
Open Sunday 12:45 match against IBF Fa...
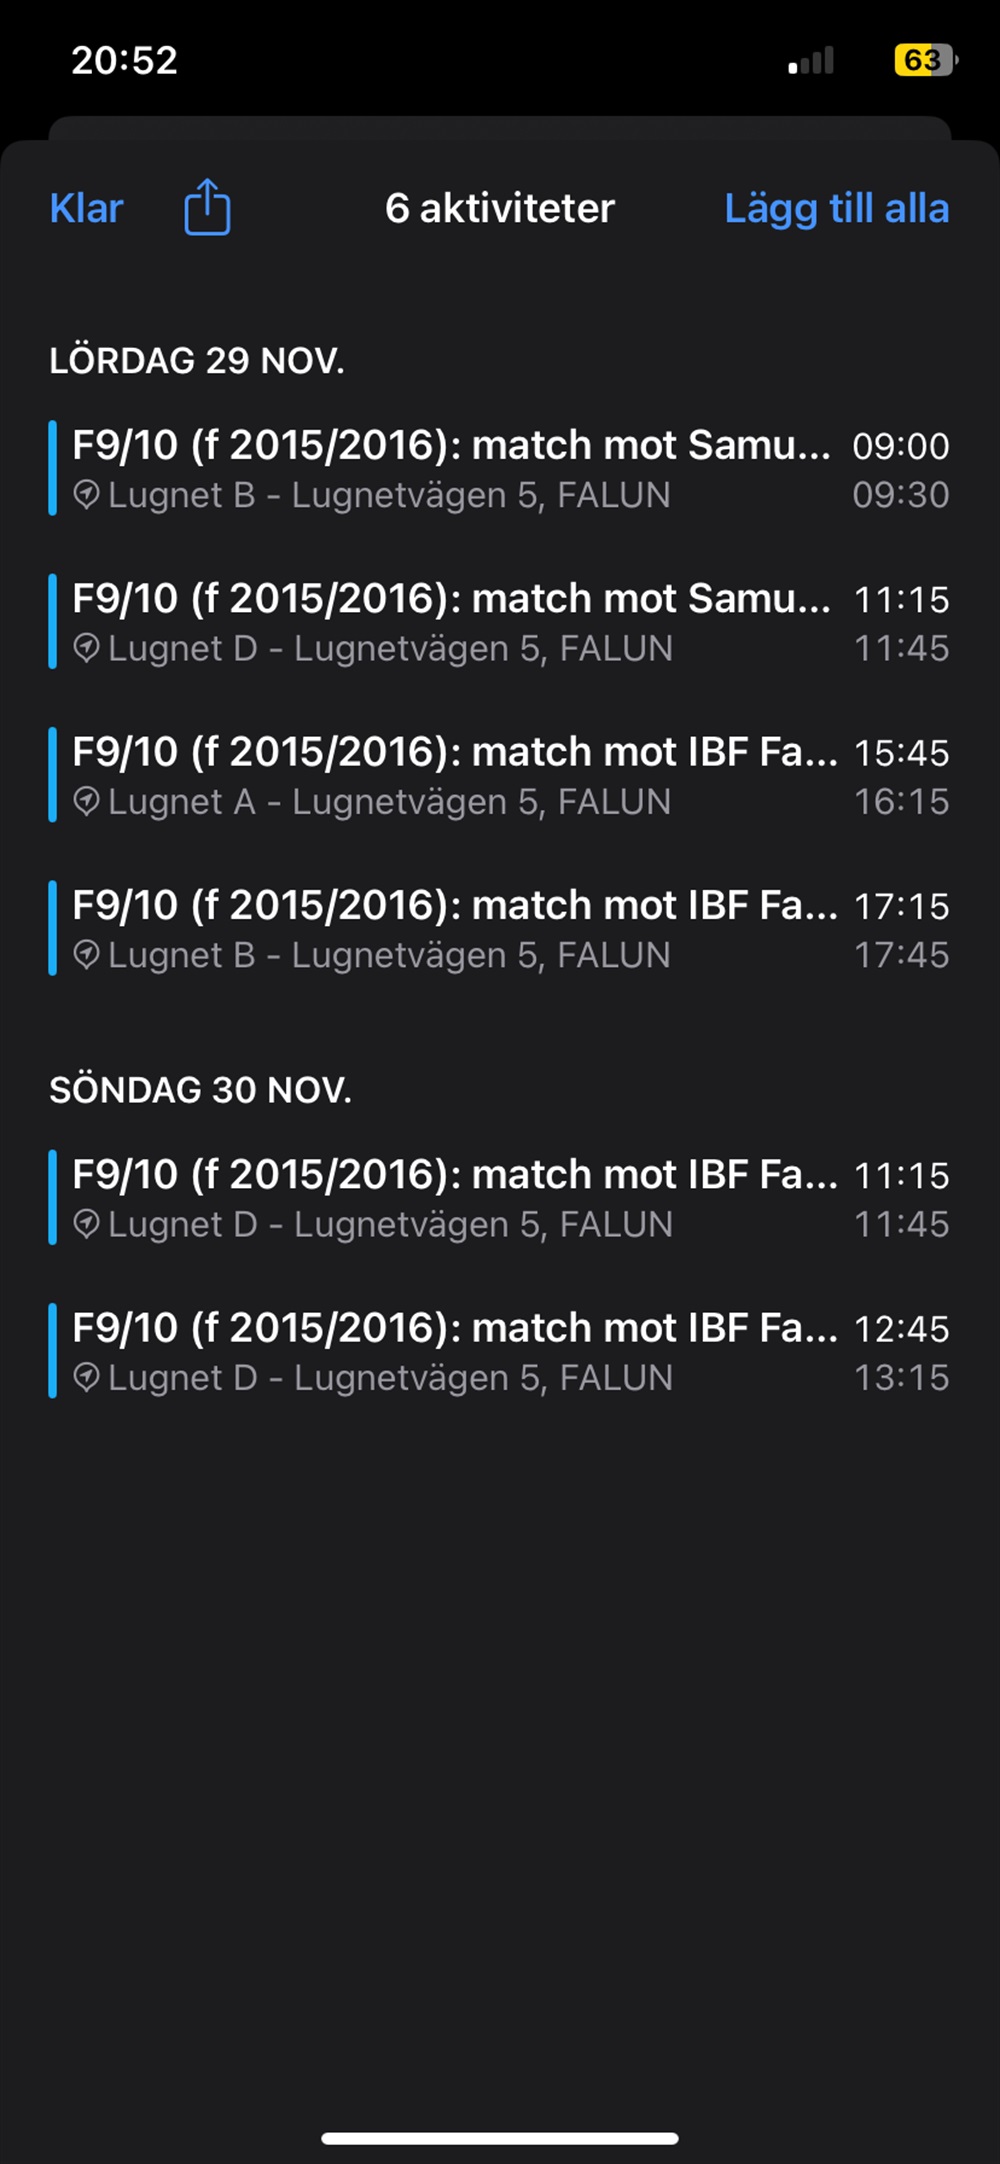point(450,1330)
